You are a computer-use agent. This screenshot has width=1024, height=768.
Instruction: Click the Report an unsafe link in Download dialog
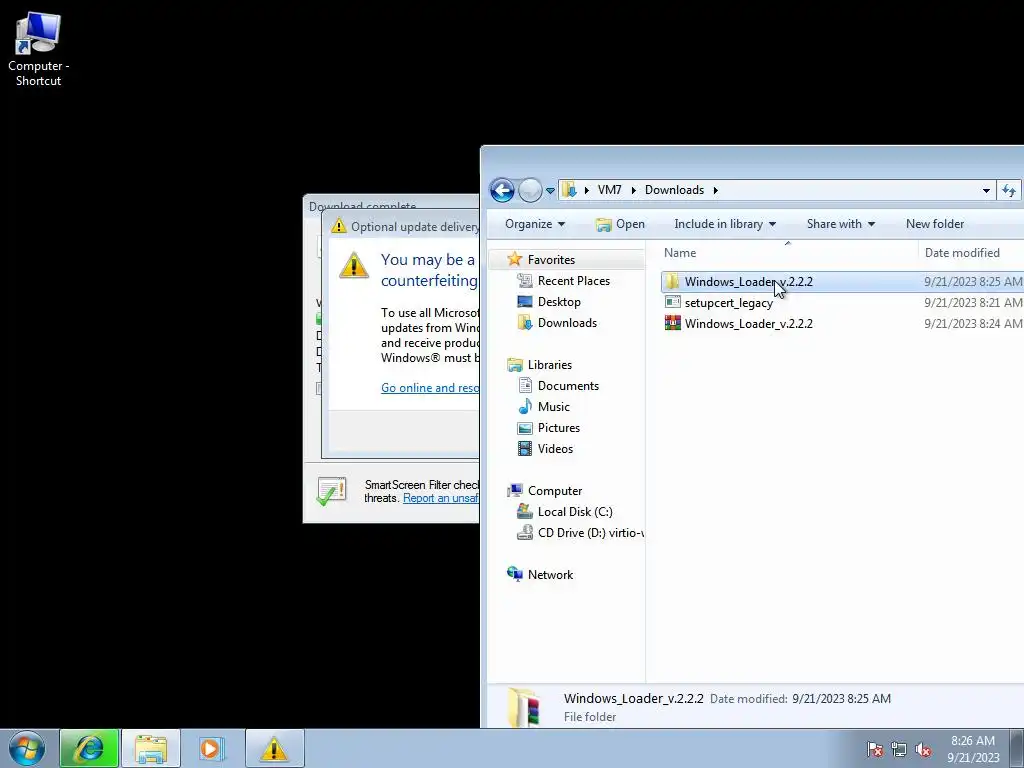(441, 498)
